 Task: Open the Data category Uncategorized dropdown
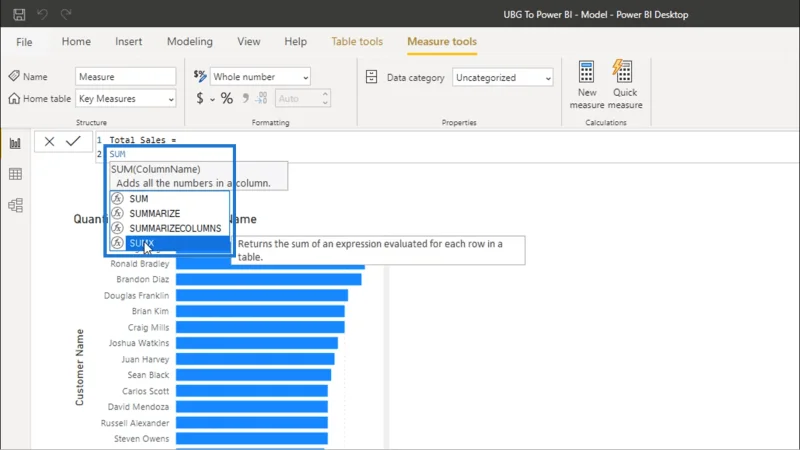pos(503,78)
